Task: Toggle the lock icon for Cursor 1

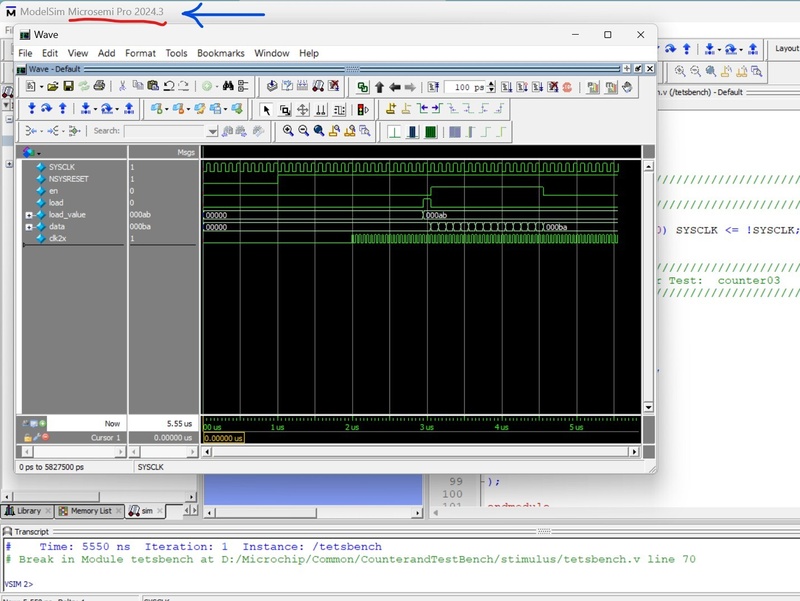Action: pos(28,438)
